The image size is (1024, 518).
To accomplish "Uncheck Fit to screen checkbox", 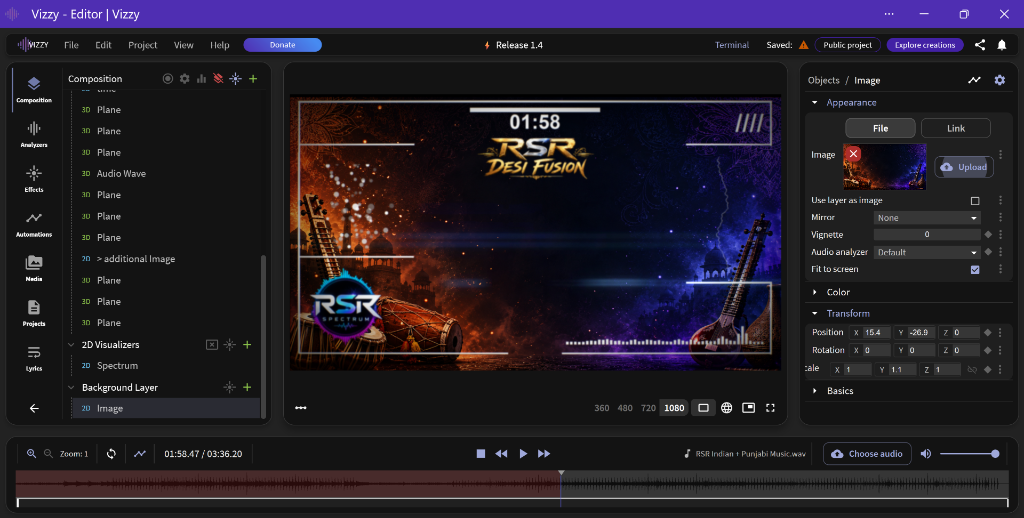I will coord(975,269).
